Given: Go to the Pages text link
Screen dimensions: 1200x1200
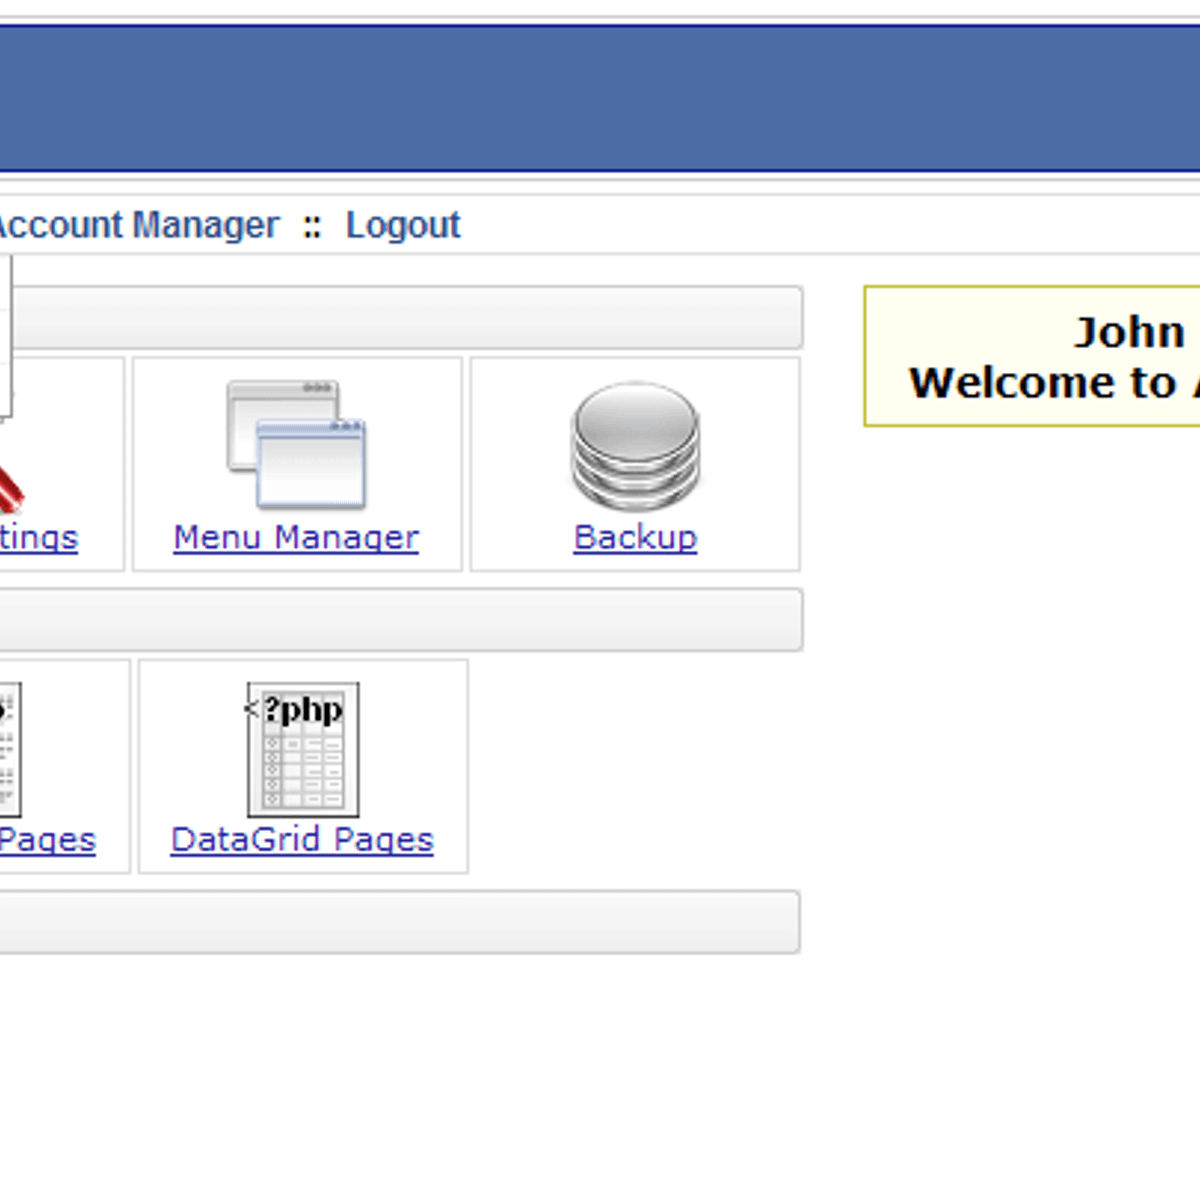Looking at the screenshot, I should (x=47, y=840).
